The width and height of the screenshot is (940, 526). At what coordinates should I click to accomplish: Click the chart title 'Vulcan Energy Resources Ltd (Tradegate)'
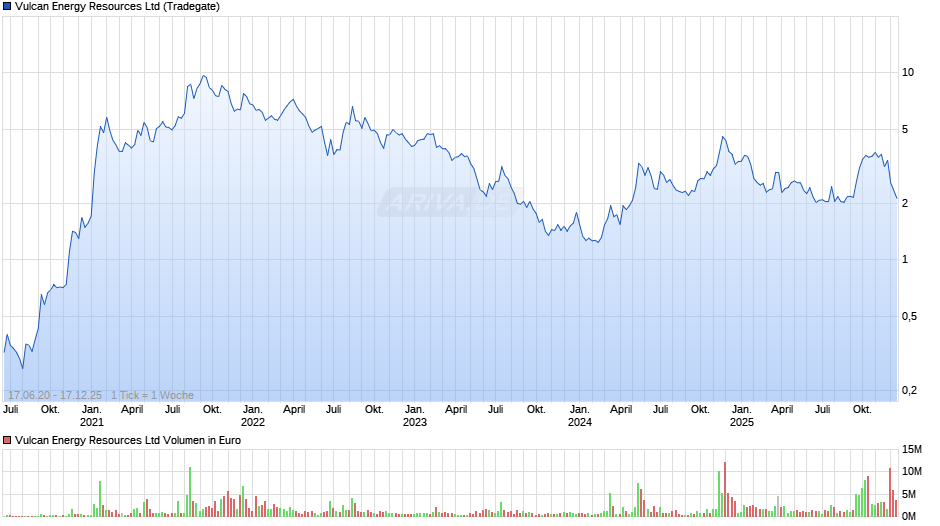coord(118,7)
